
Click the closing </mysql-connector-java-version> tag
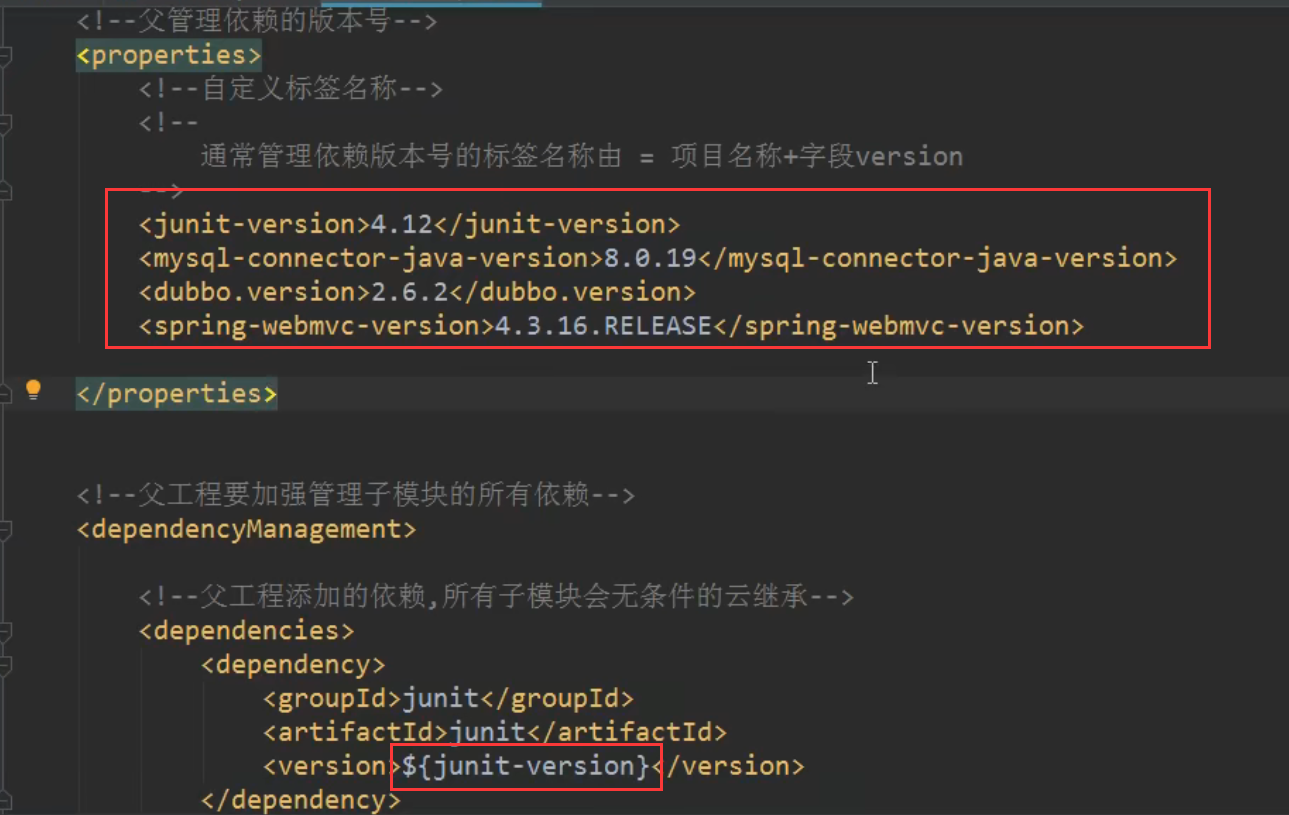[x=938, y=258]
